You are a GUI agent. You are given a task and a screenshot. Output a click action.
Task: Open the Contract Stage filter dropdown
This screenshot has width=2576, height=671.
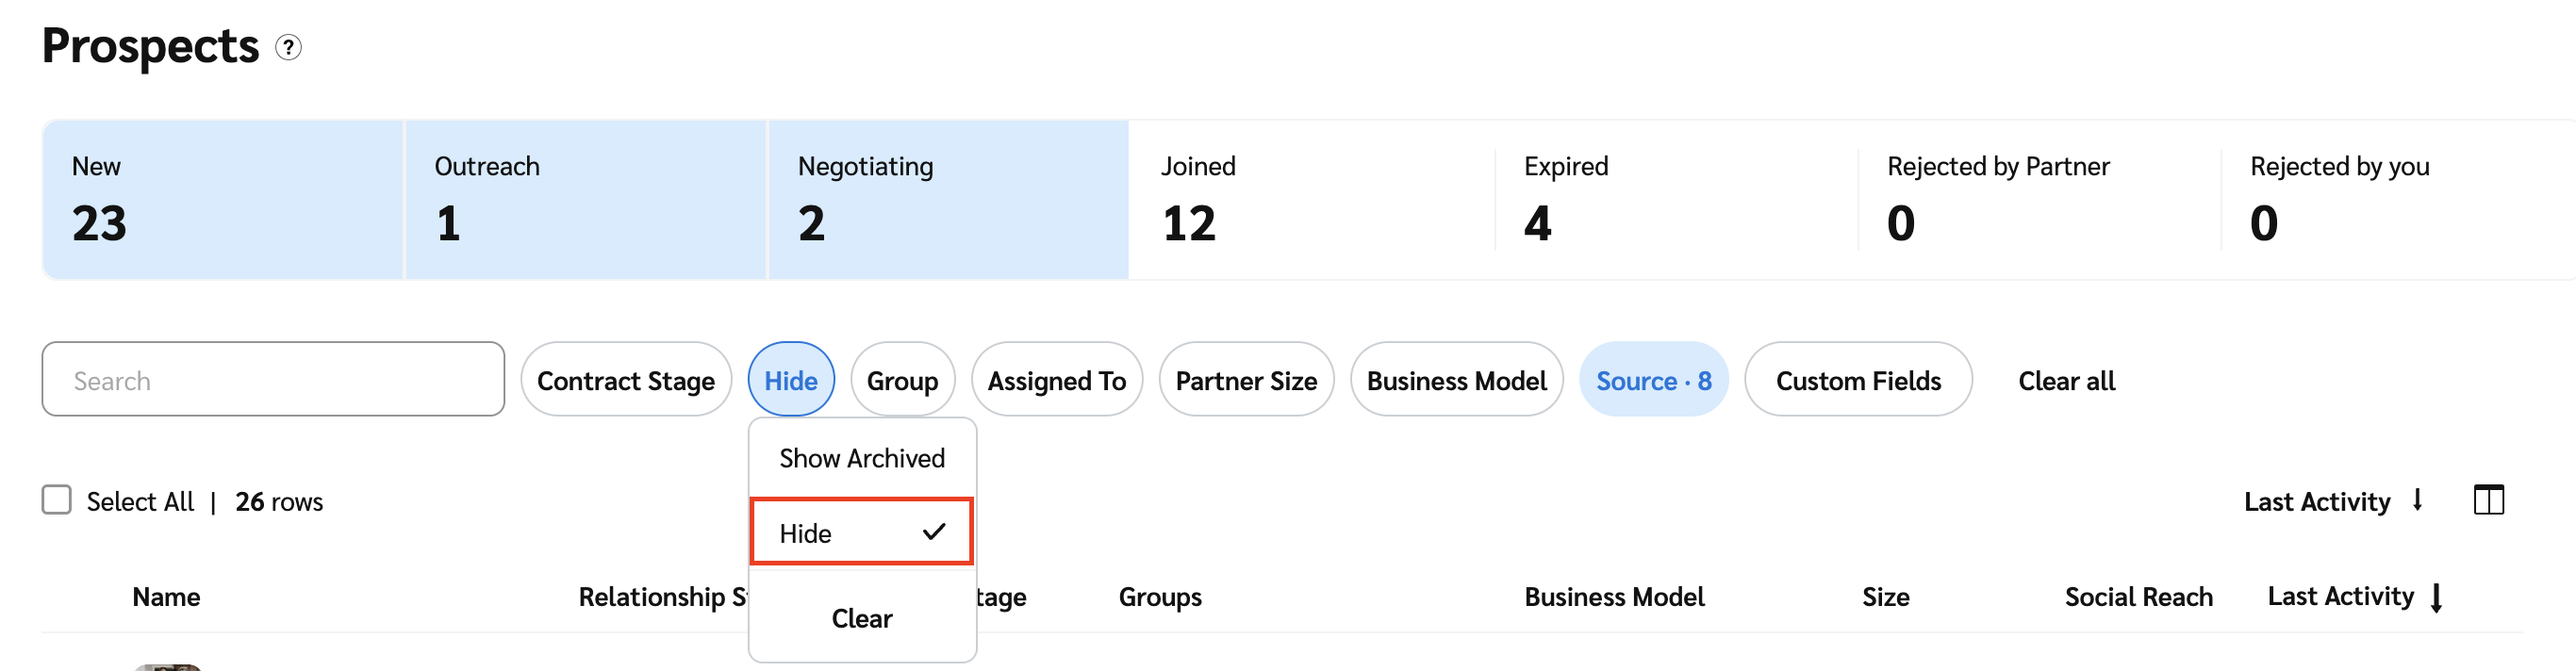tap(626, 380)
